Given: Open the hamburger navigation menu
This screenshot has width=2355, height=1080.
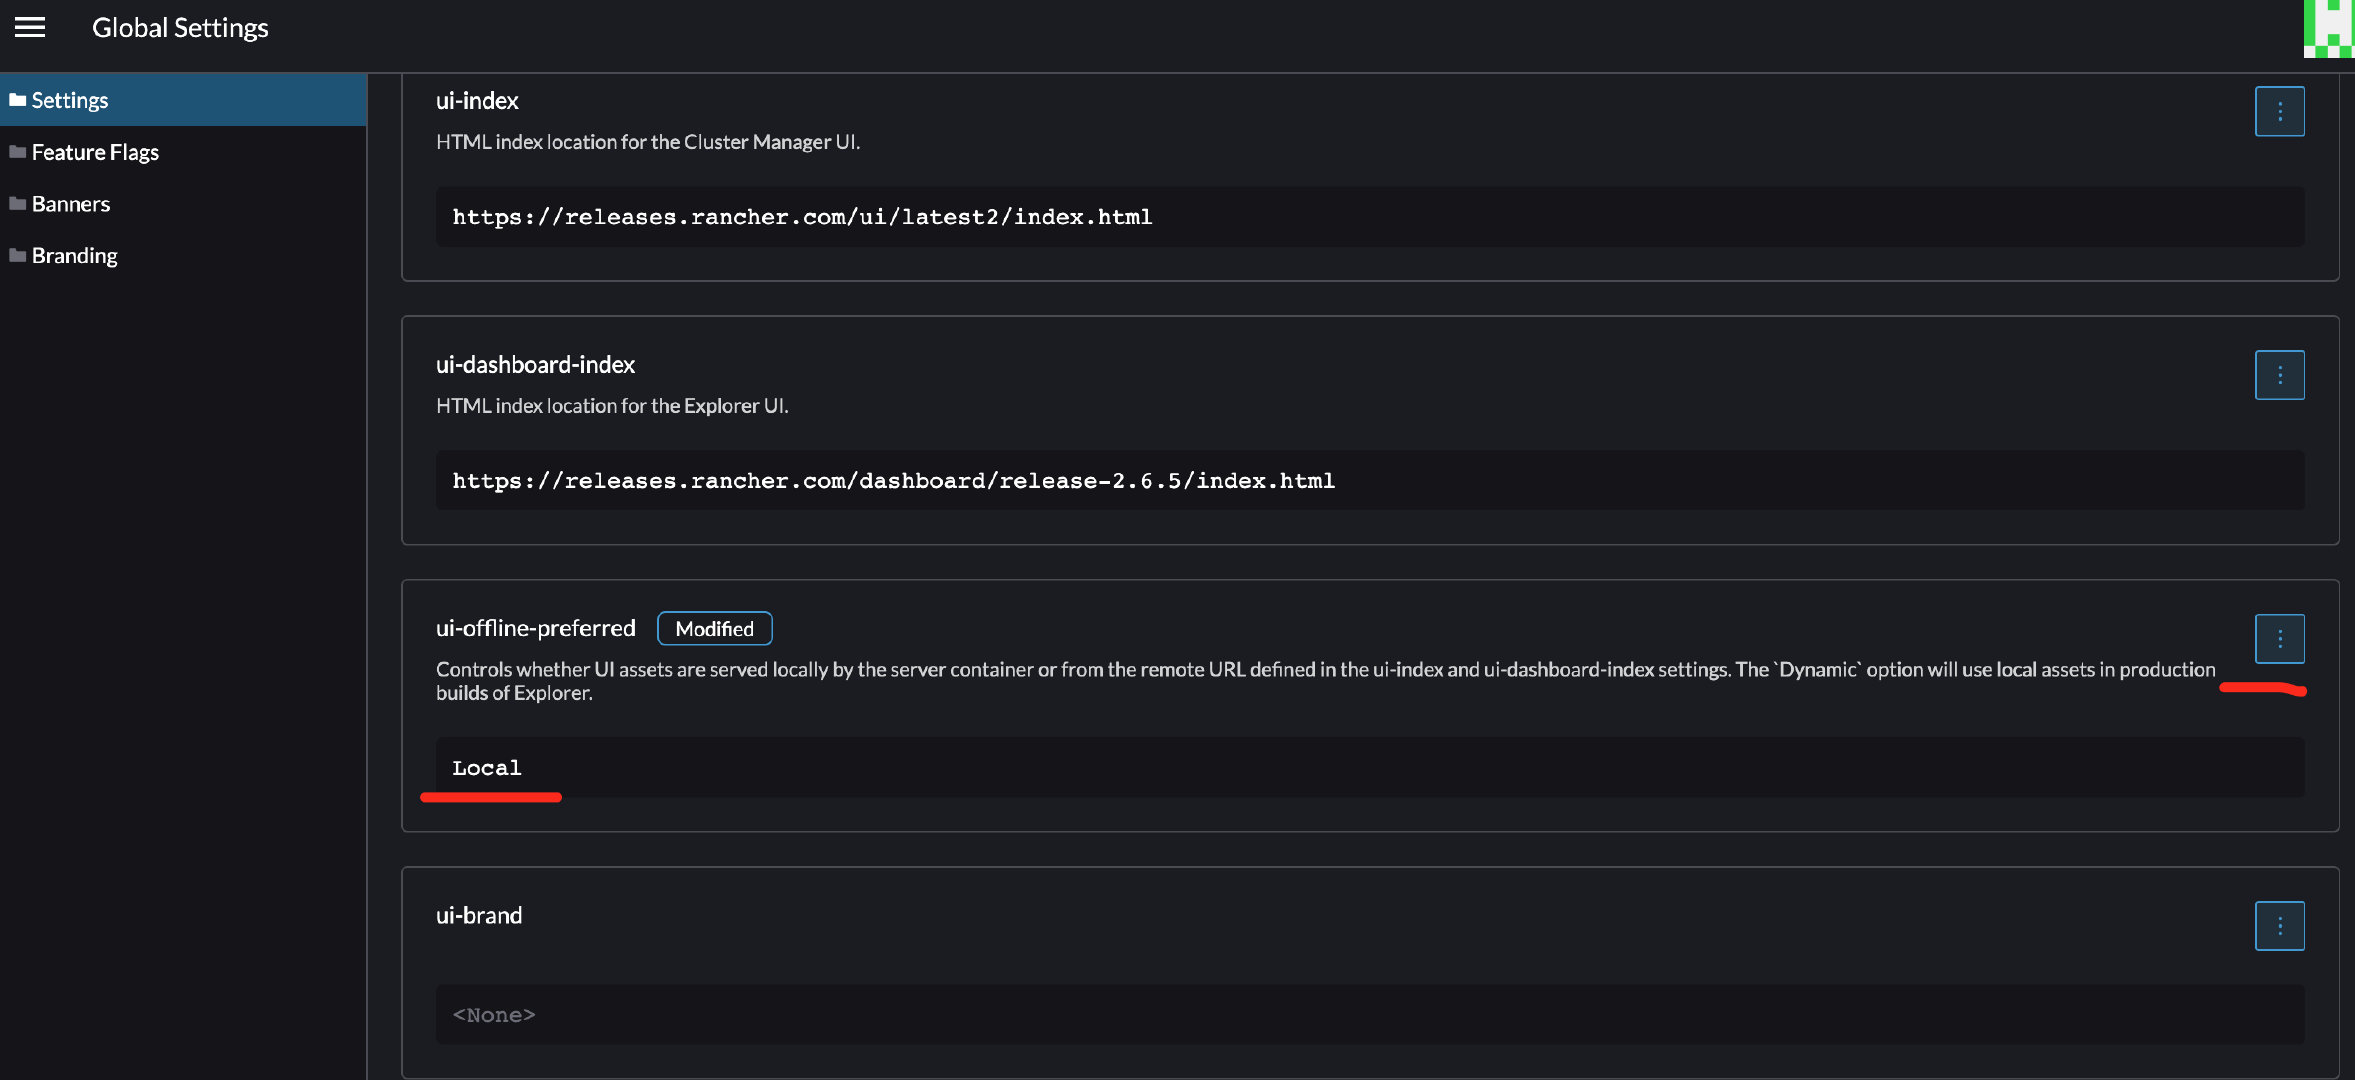Looking at the screenshot, I should pos(30,28).
